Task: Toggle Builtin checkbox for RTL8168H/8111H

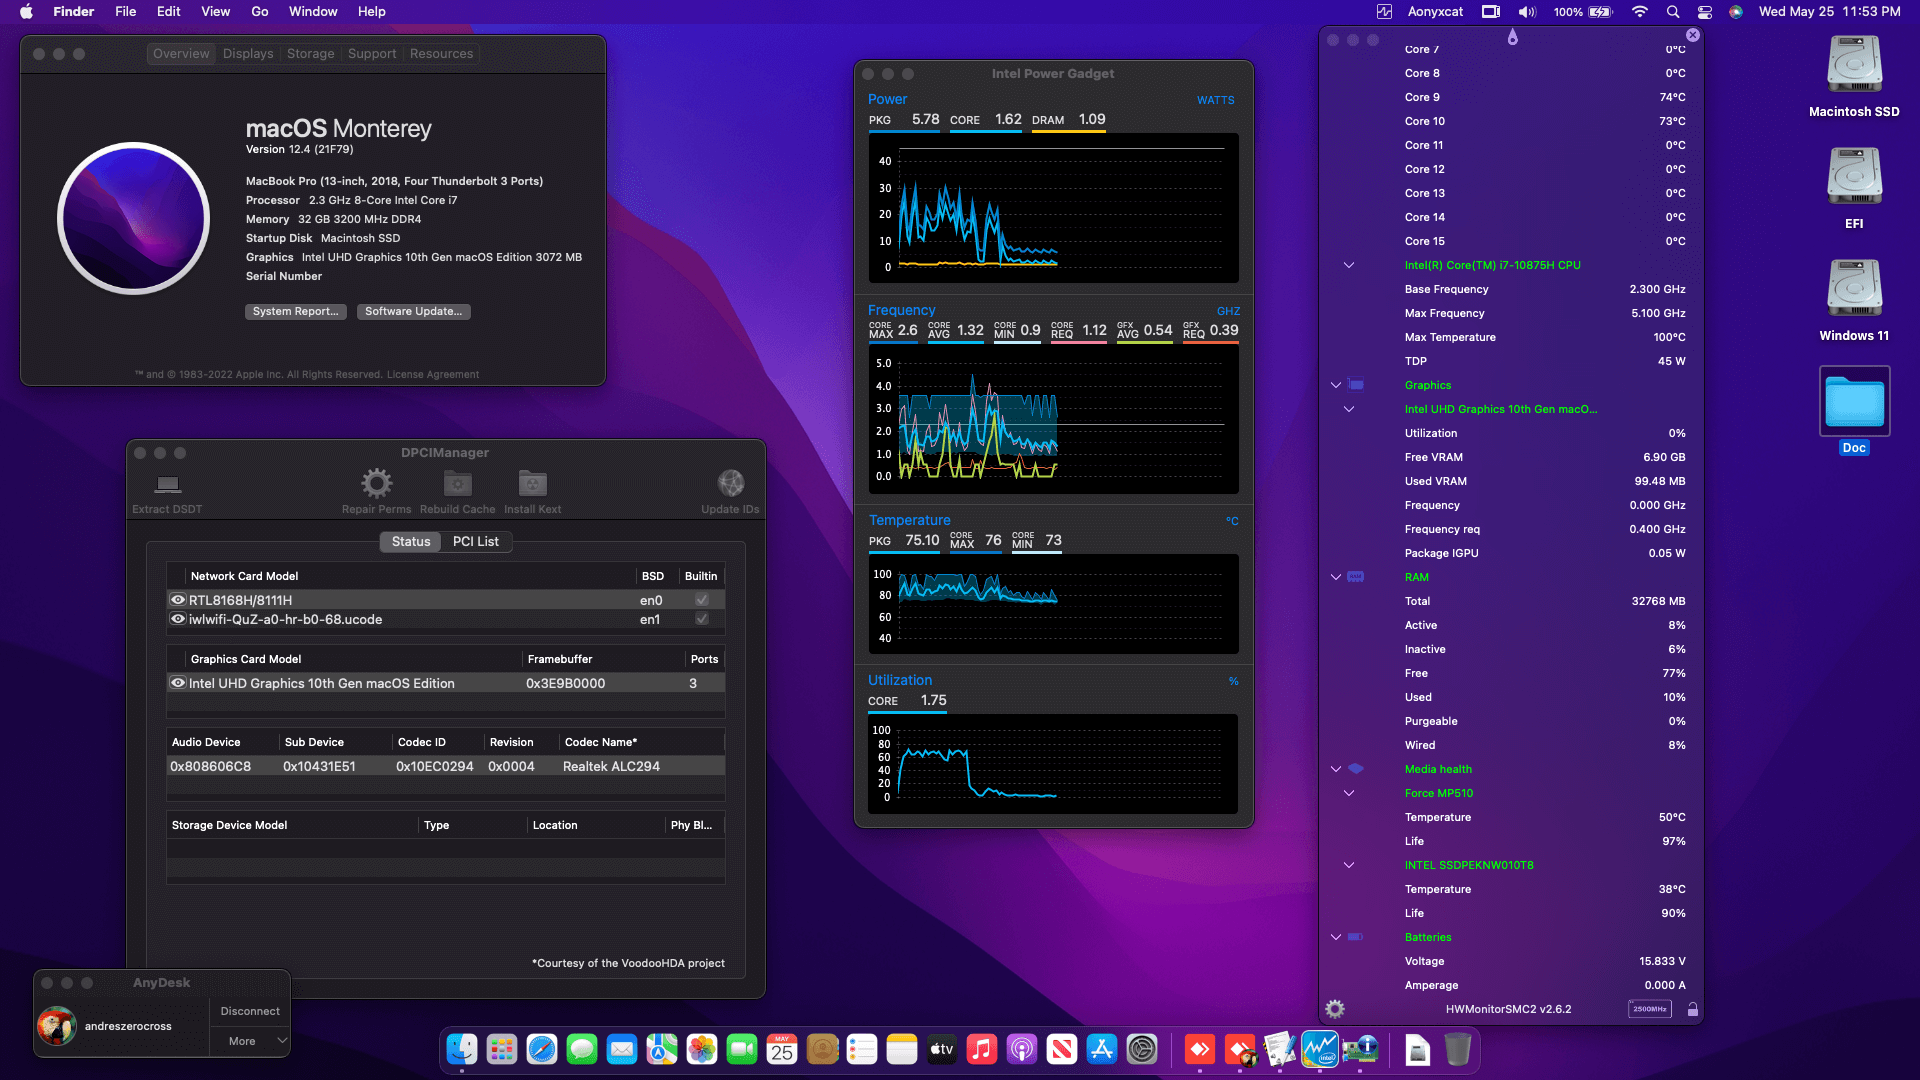Action: pyautogui.click(x=702, y=600)
